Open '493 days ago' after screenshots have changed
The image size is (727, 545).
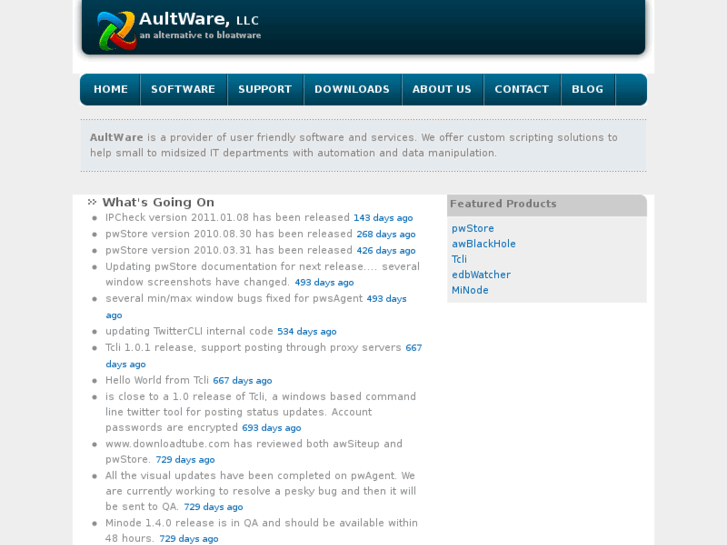[324, 282]
